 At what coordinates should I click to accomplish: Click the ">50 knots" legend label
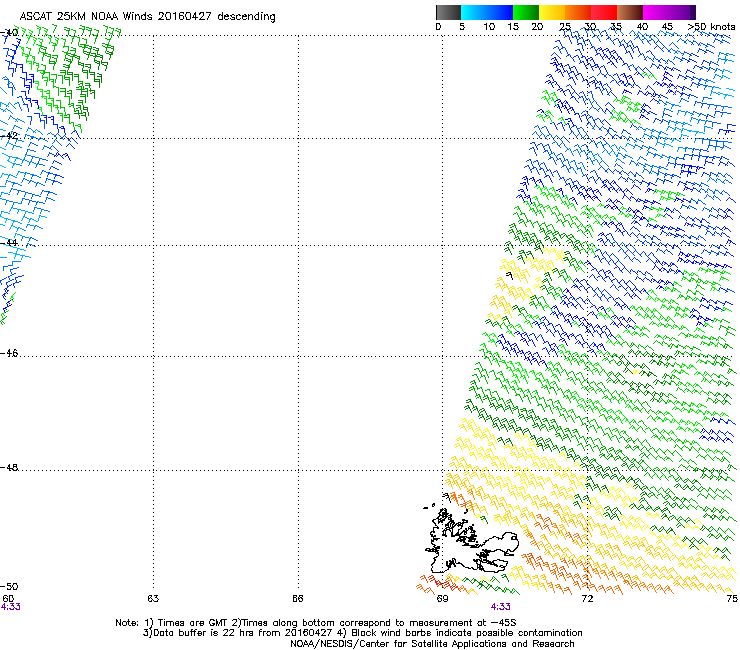click(712, 27)
